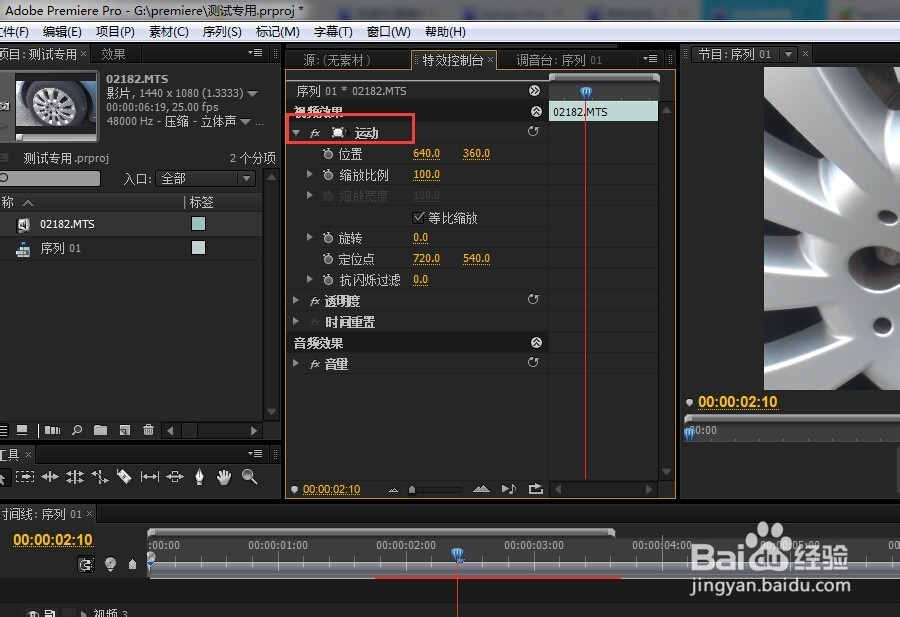The width and height of the screenshot is (900, 617).
Task: Switch to the 调音台: 序列 01 tab
Action: coord(559,60)
